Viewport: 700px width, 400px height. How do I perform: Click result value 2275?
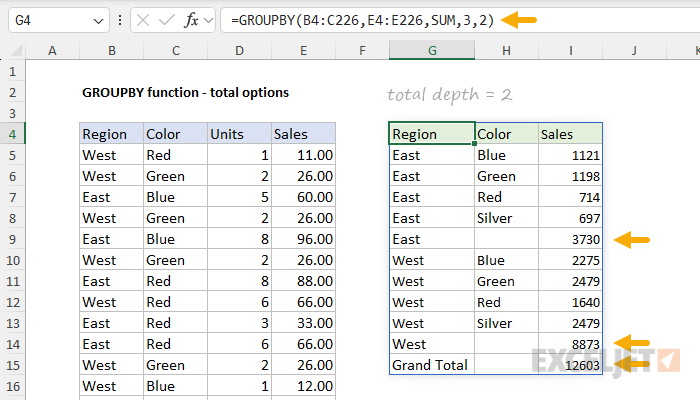pyautogui.click(x=571, y=260)
